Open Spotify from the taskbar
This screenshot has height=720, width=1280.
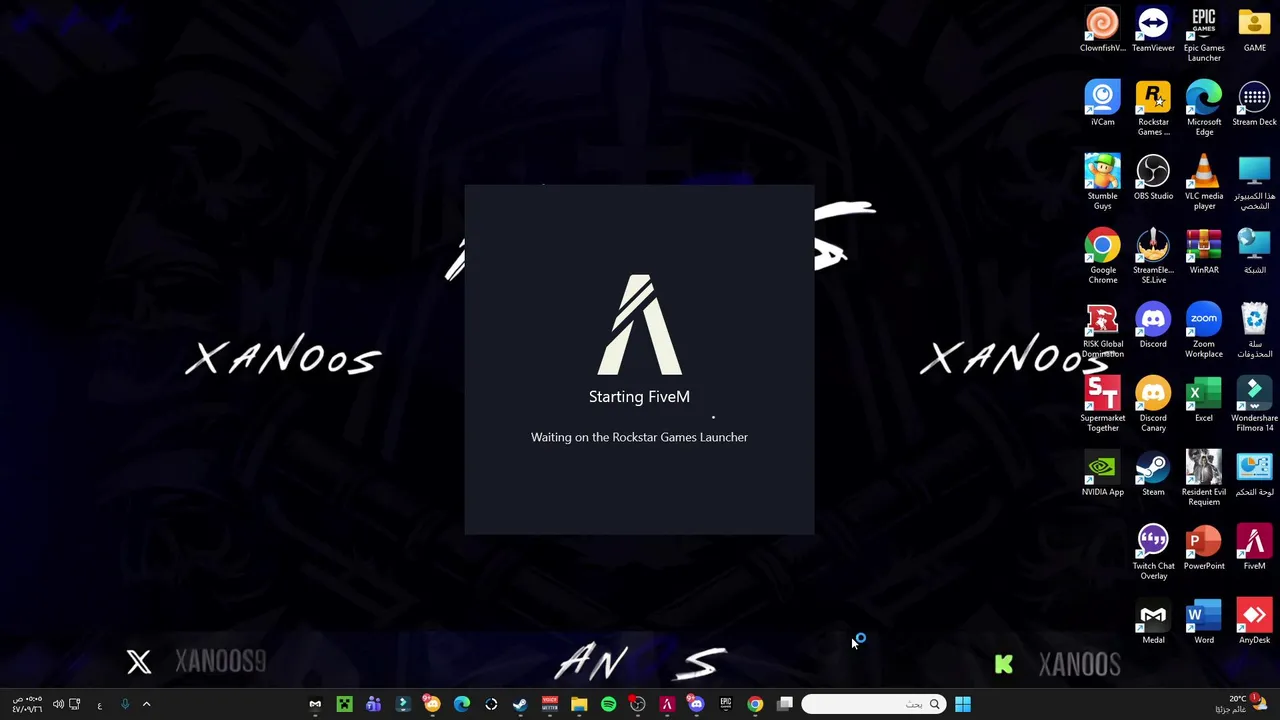coord(608,704)
